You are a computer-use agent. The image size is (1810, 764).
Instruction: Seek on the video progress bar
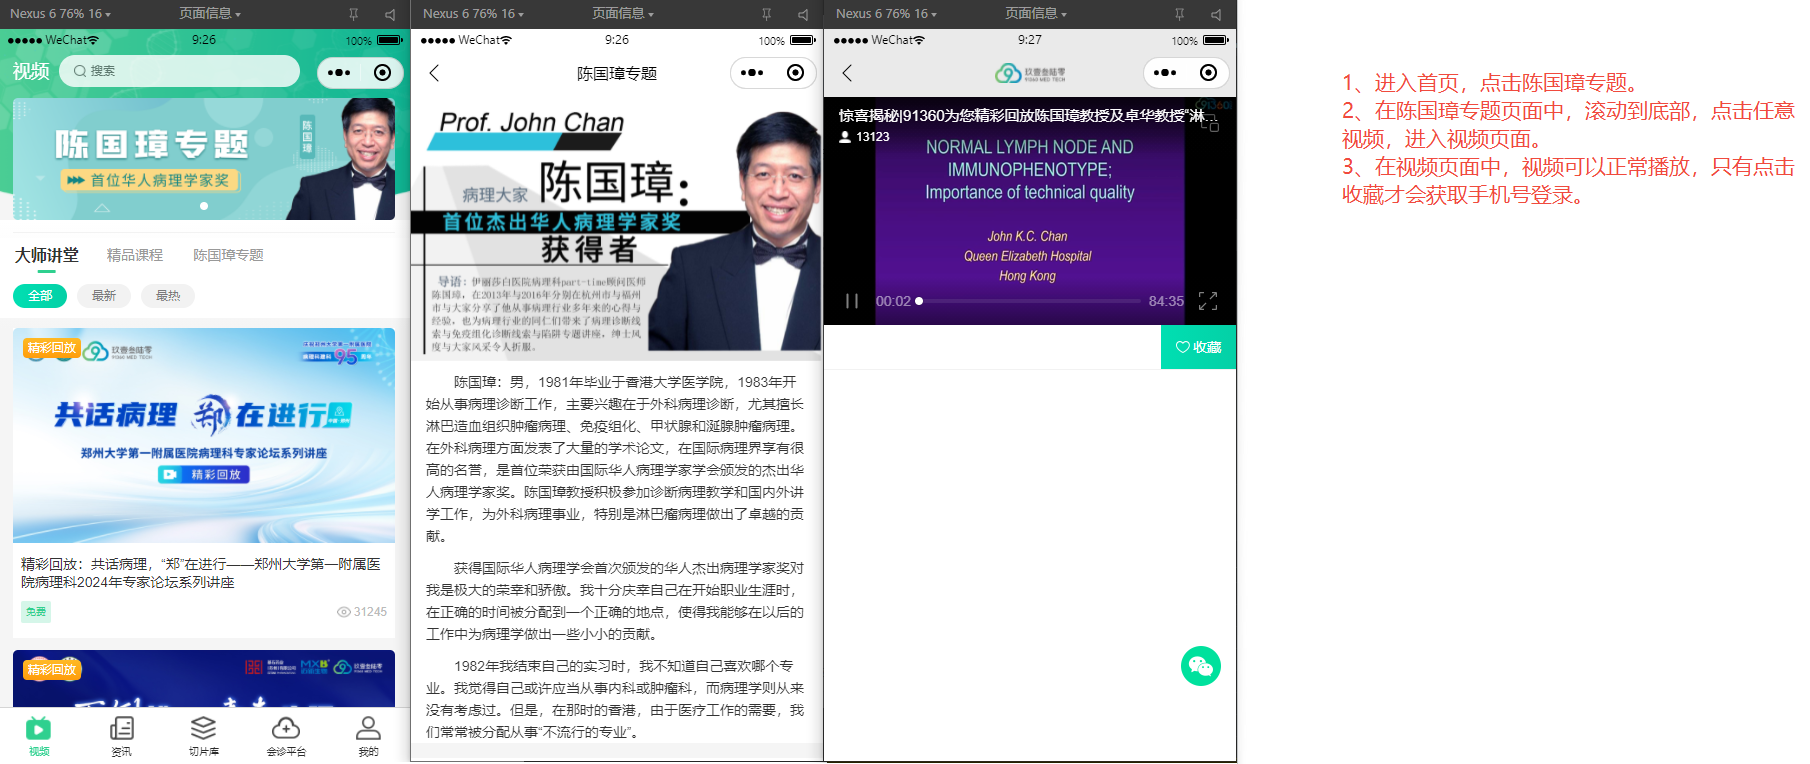(1030, 301)
